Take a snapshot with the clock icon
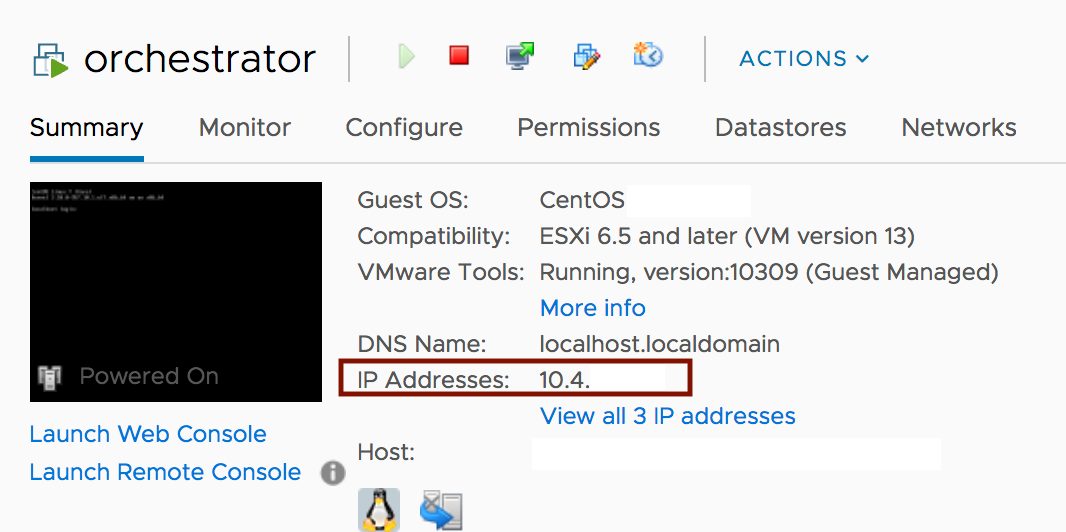Screen dimensions: 1066x532 coord(647,55)
